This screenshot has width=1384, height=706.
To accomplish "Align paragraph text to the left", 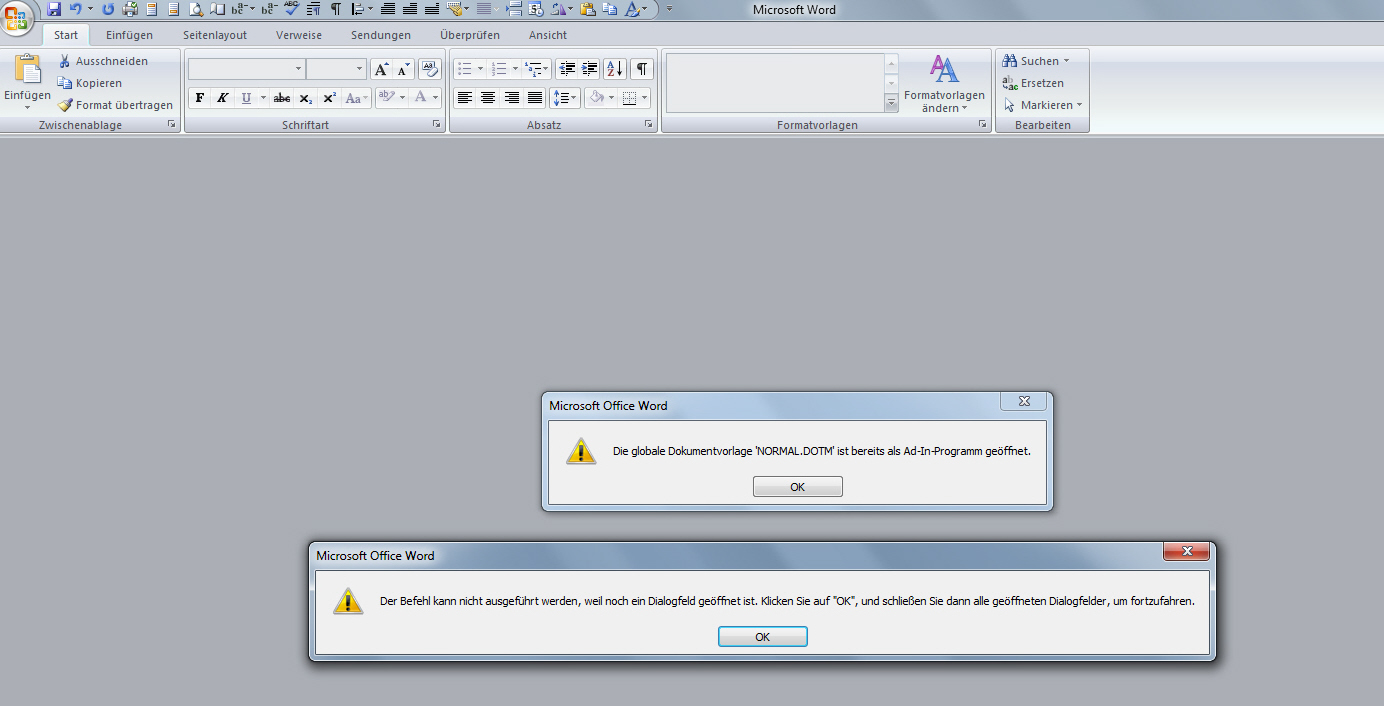I will (465, 98).
